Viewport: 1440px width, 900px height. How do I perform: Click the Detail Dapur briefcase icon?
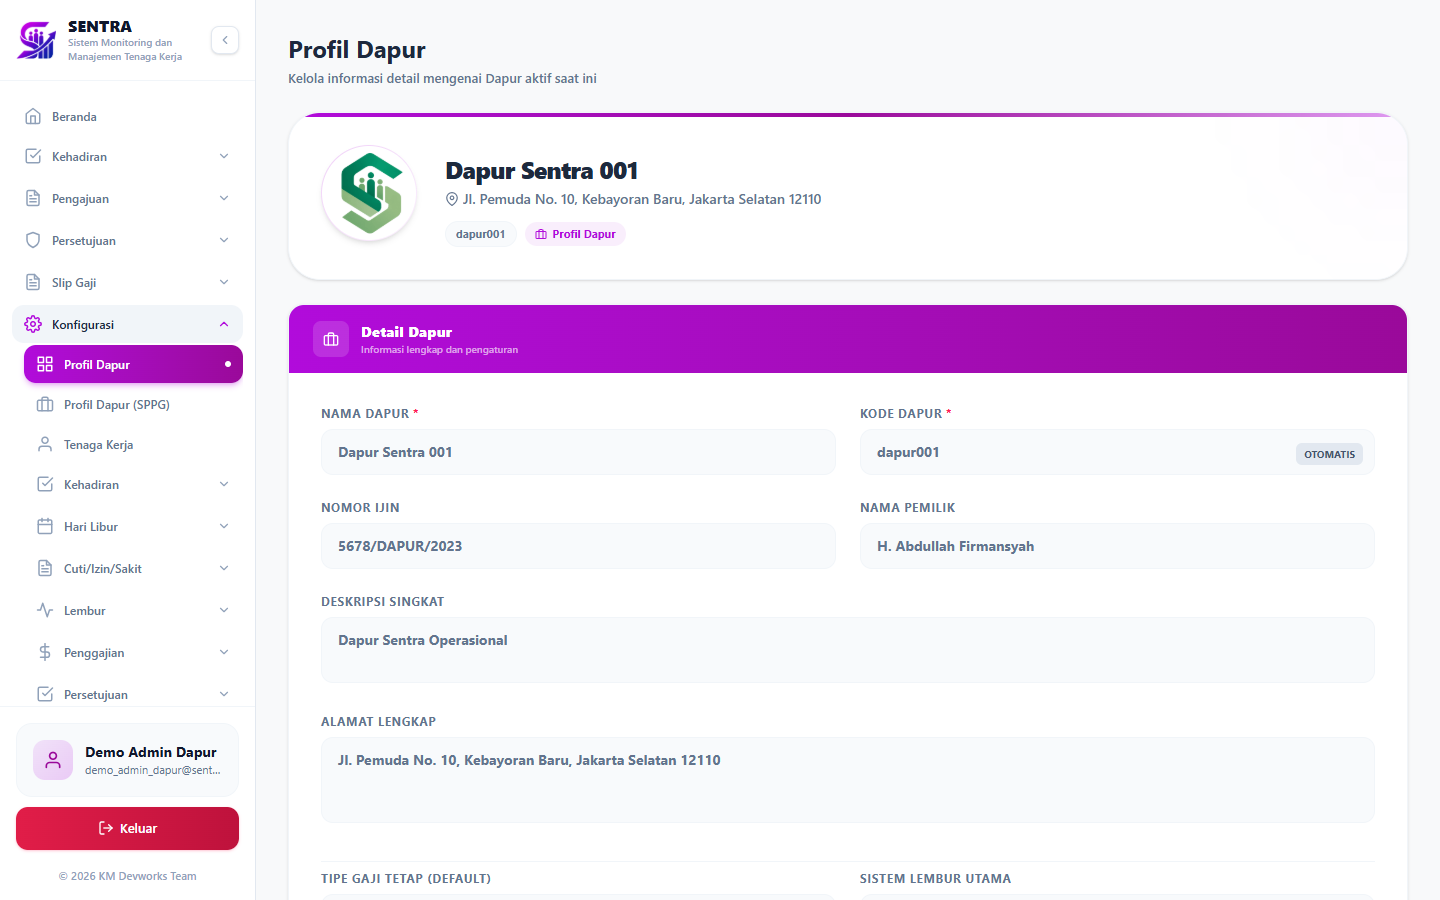point(331,339)
